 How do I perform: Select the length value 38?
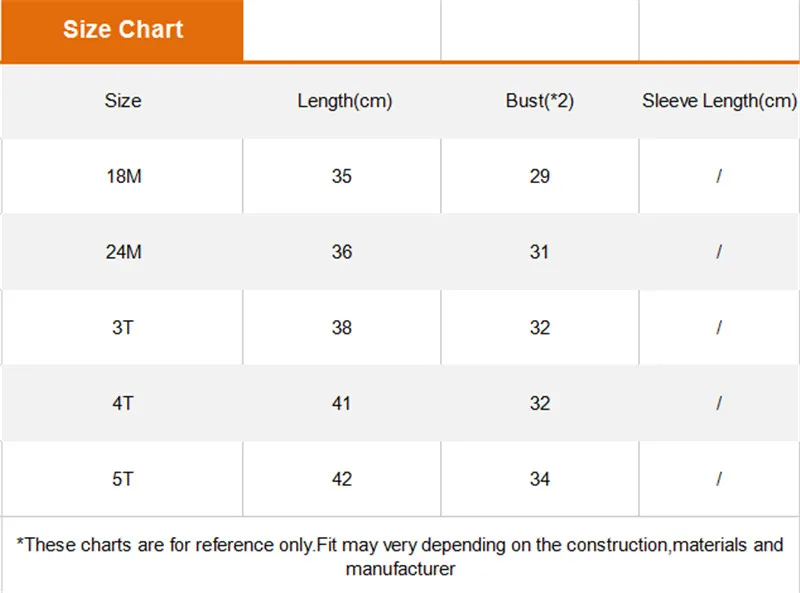342,327
